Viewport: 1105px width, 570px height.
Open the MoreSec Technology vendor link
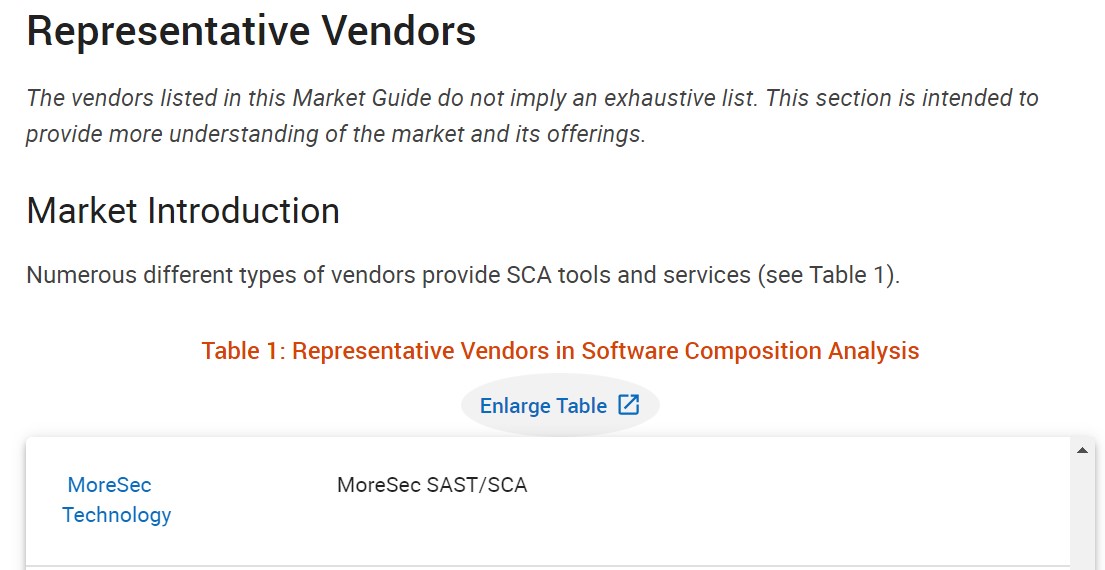click(x=116, y=500)
